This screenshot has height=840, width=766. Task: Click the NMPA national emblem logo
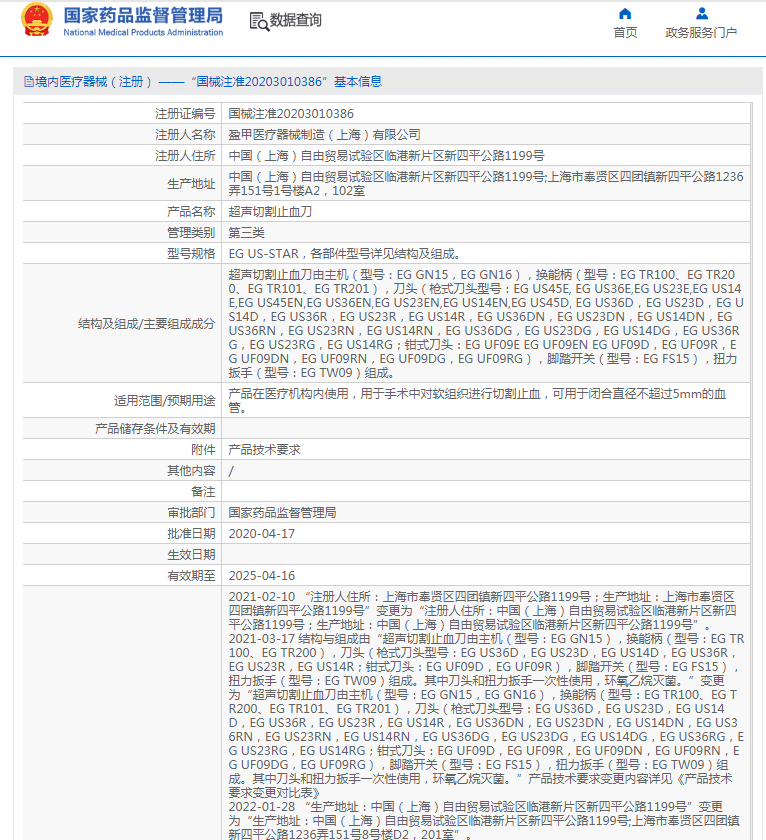[x=37, y=20]
